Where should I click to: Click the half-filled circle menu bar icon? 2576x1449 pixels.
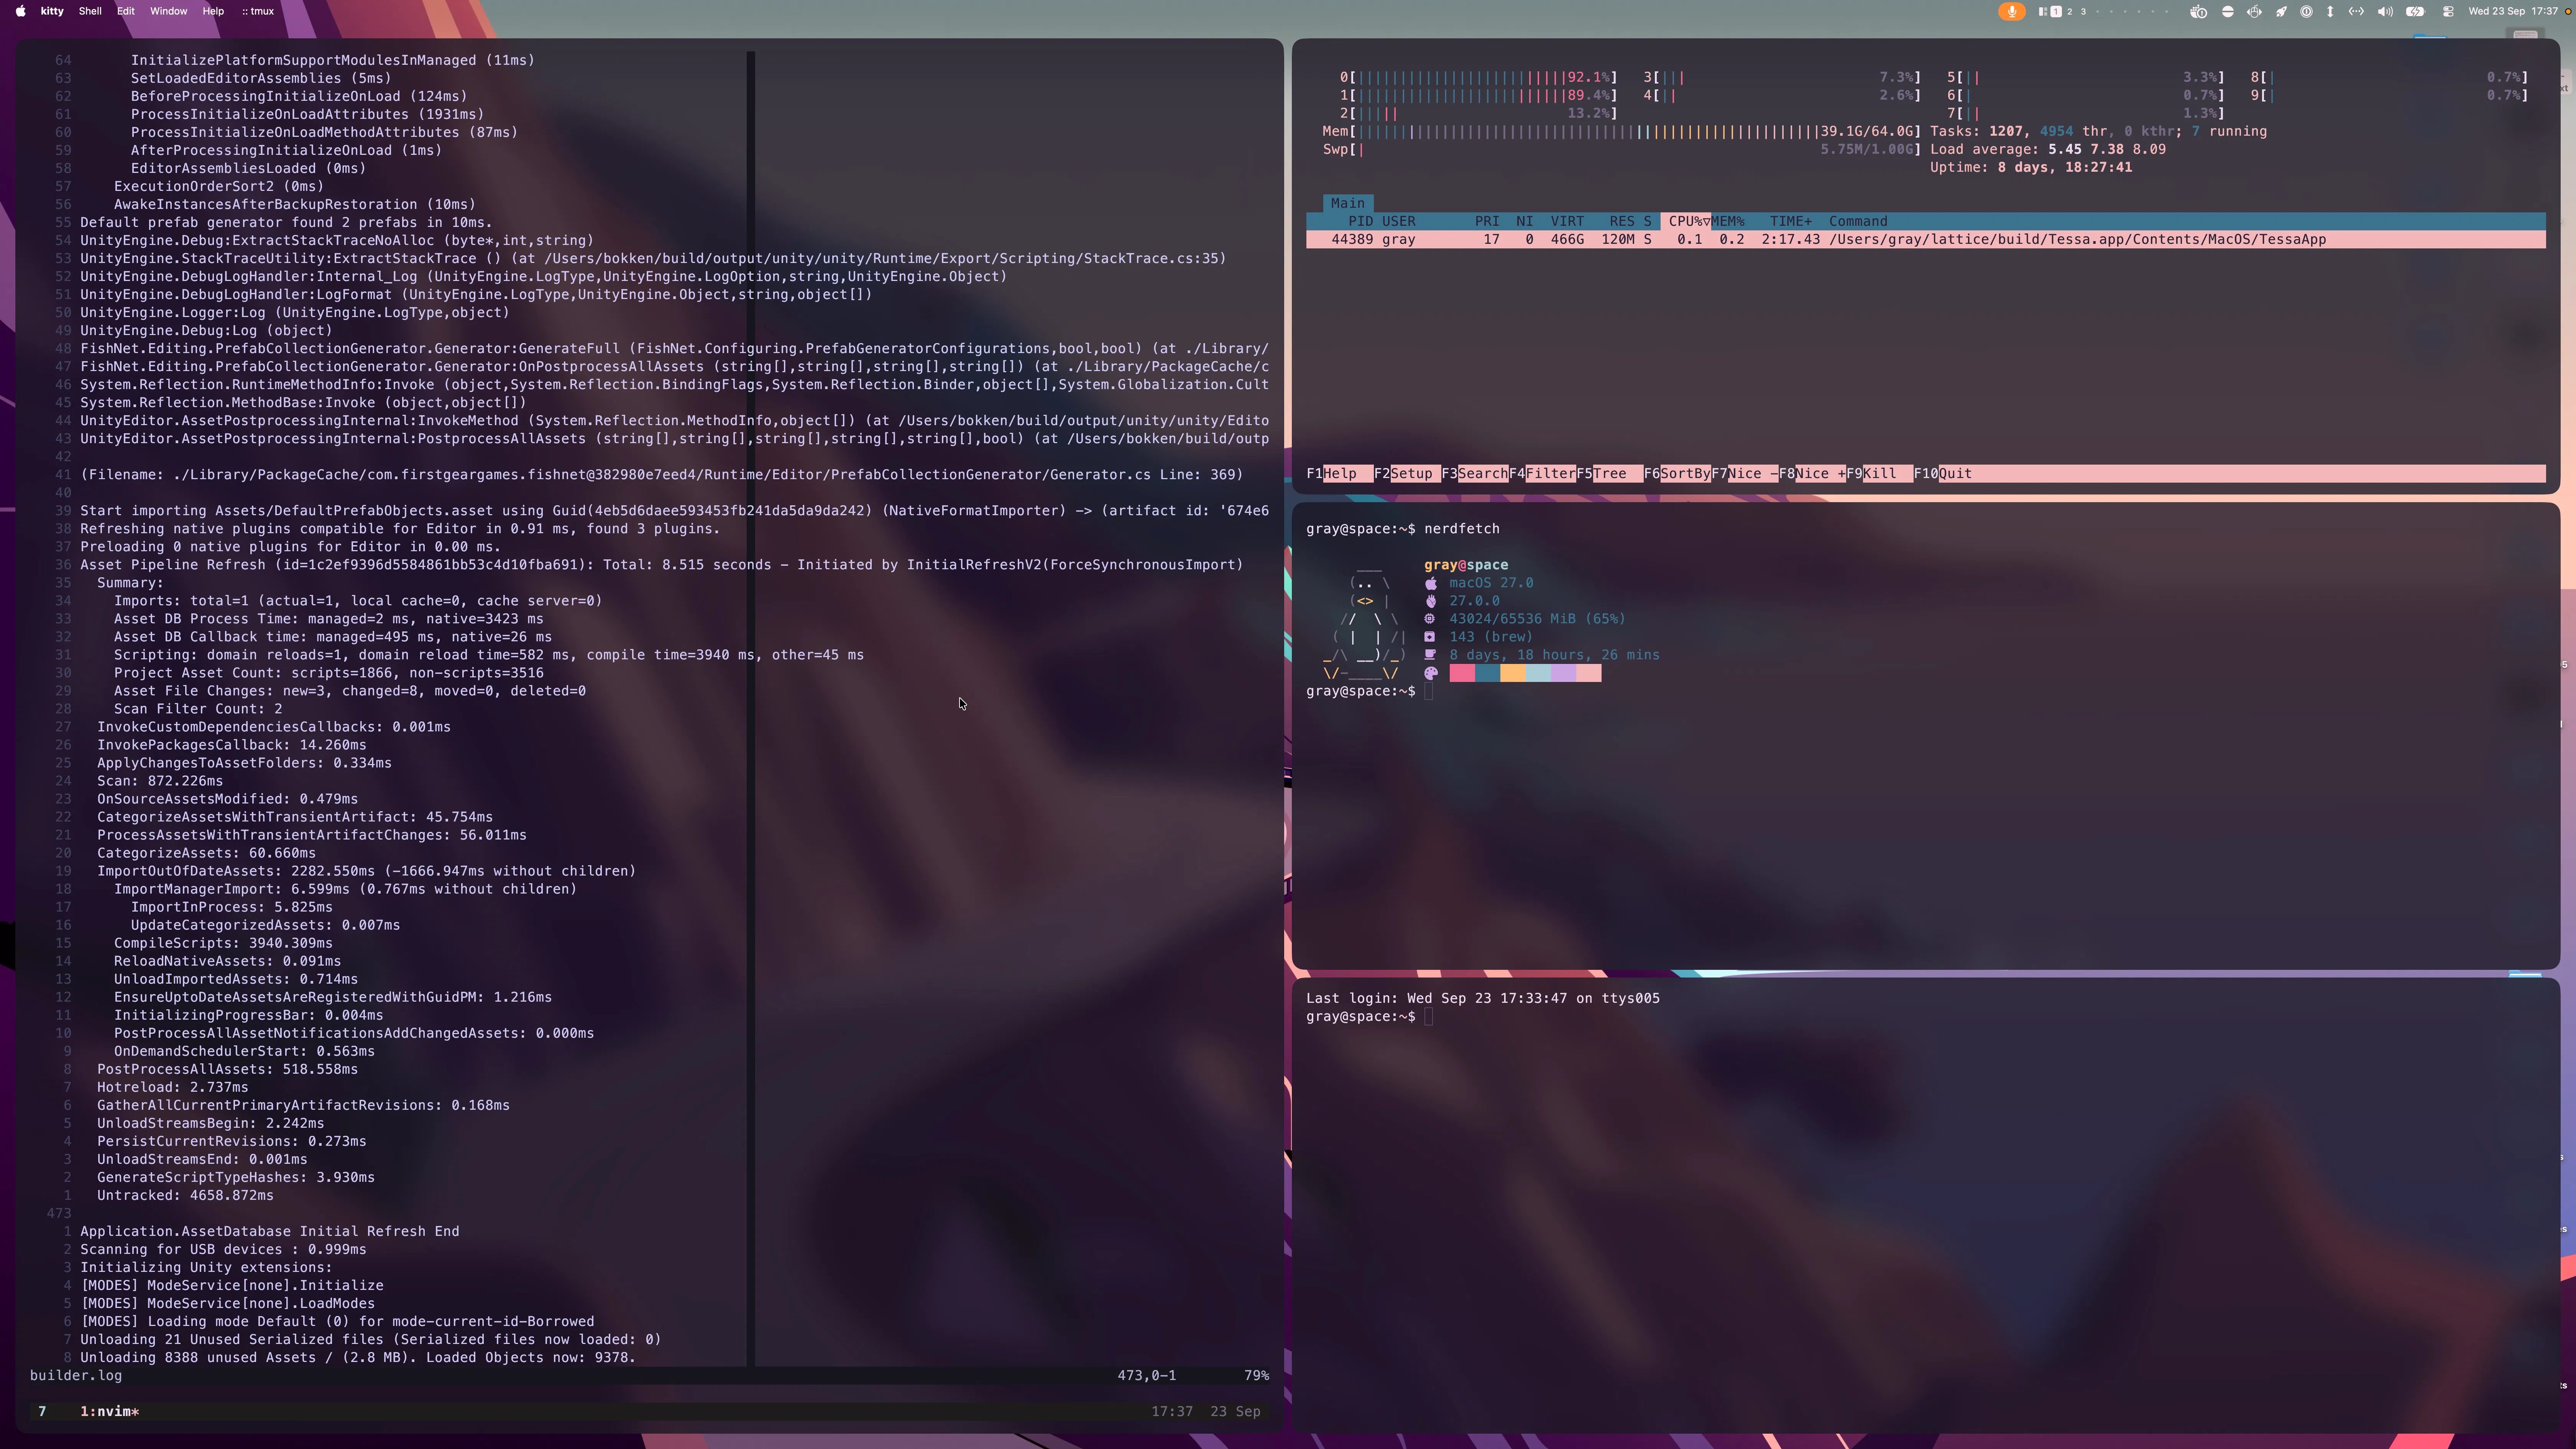[2227, 11]
